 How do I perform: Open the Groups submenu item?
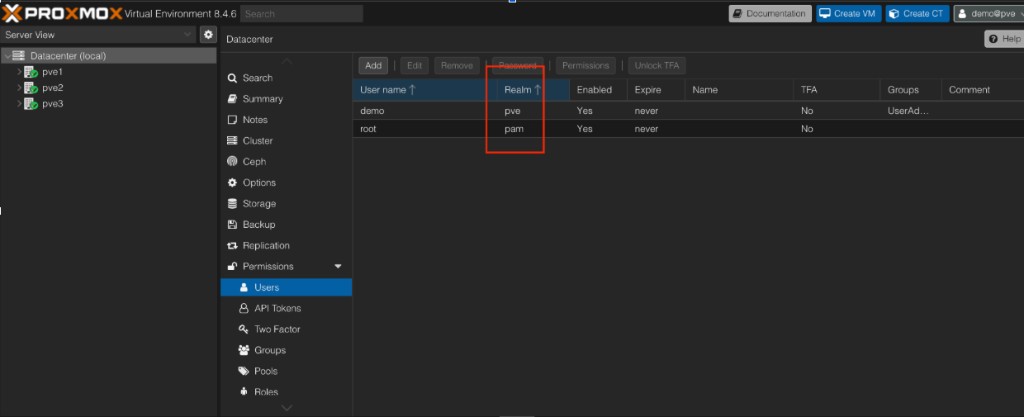286,350
